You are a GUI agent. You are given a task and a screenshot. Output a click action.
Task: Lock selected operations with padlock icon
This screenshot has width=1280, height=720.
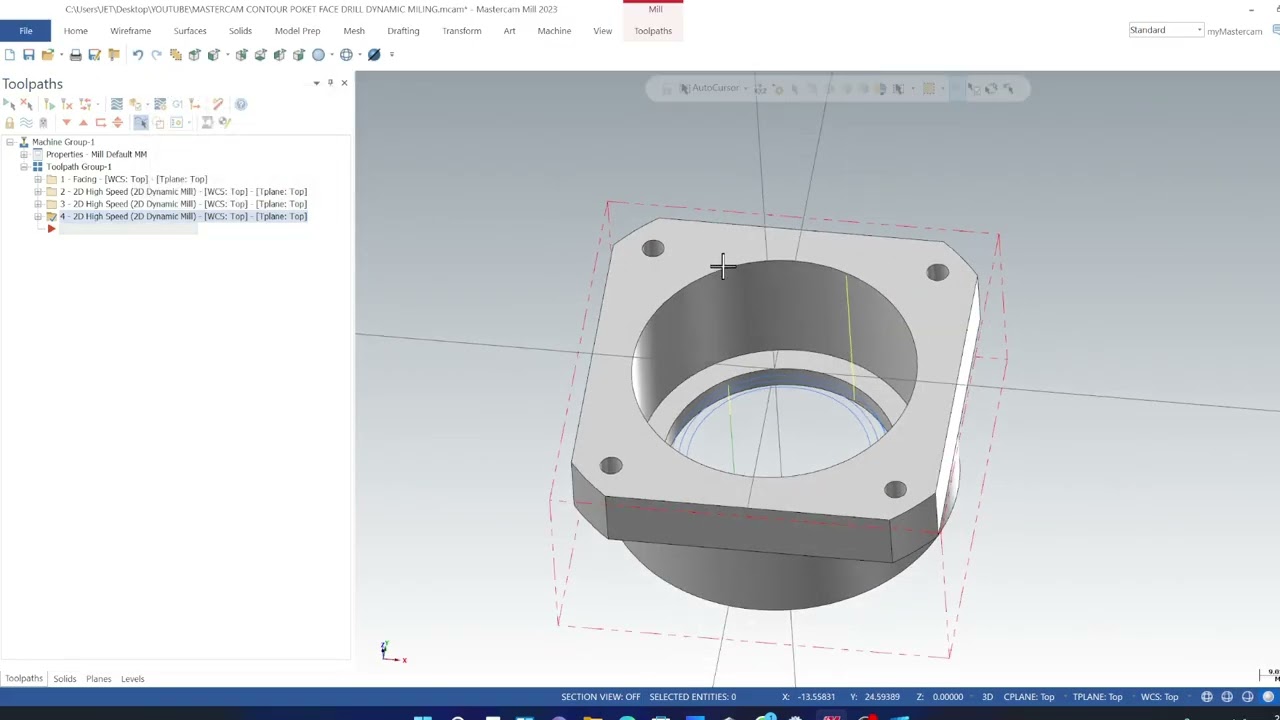coord(10,123)
